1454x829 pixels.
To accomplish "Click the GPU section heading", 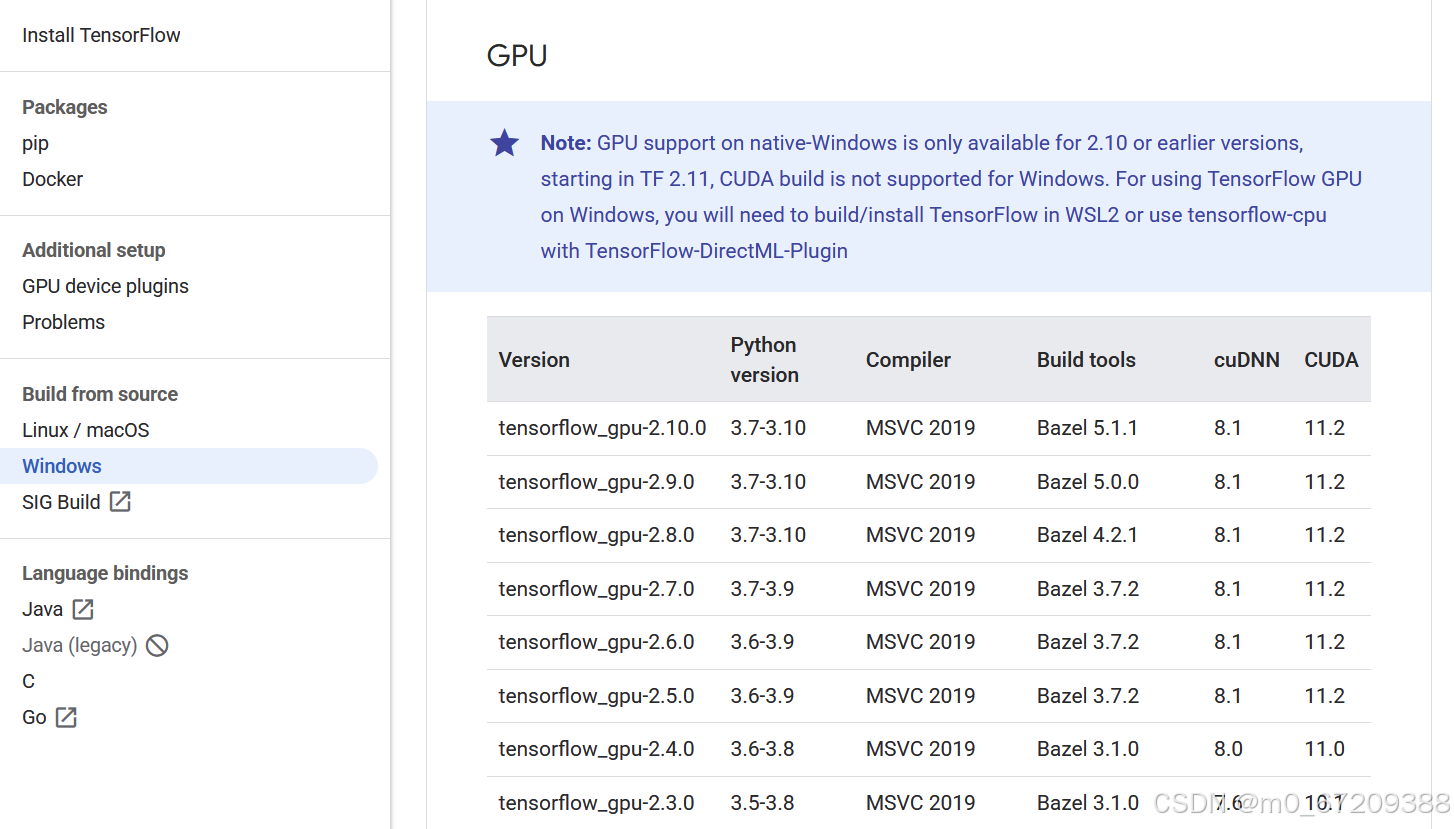I will point(517,55).
